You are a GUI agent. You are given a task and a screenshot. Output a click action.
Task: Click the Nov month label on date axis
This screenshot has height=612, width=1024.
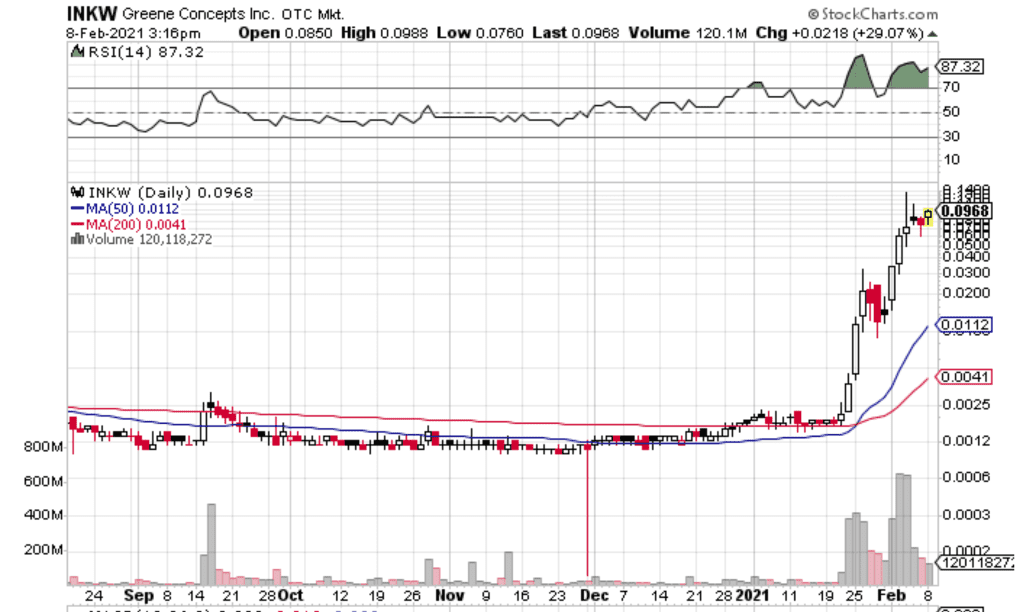point(449,596)
